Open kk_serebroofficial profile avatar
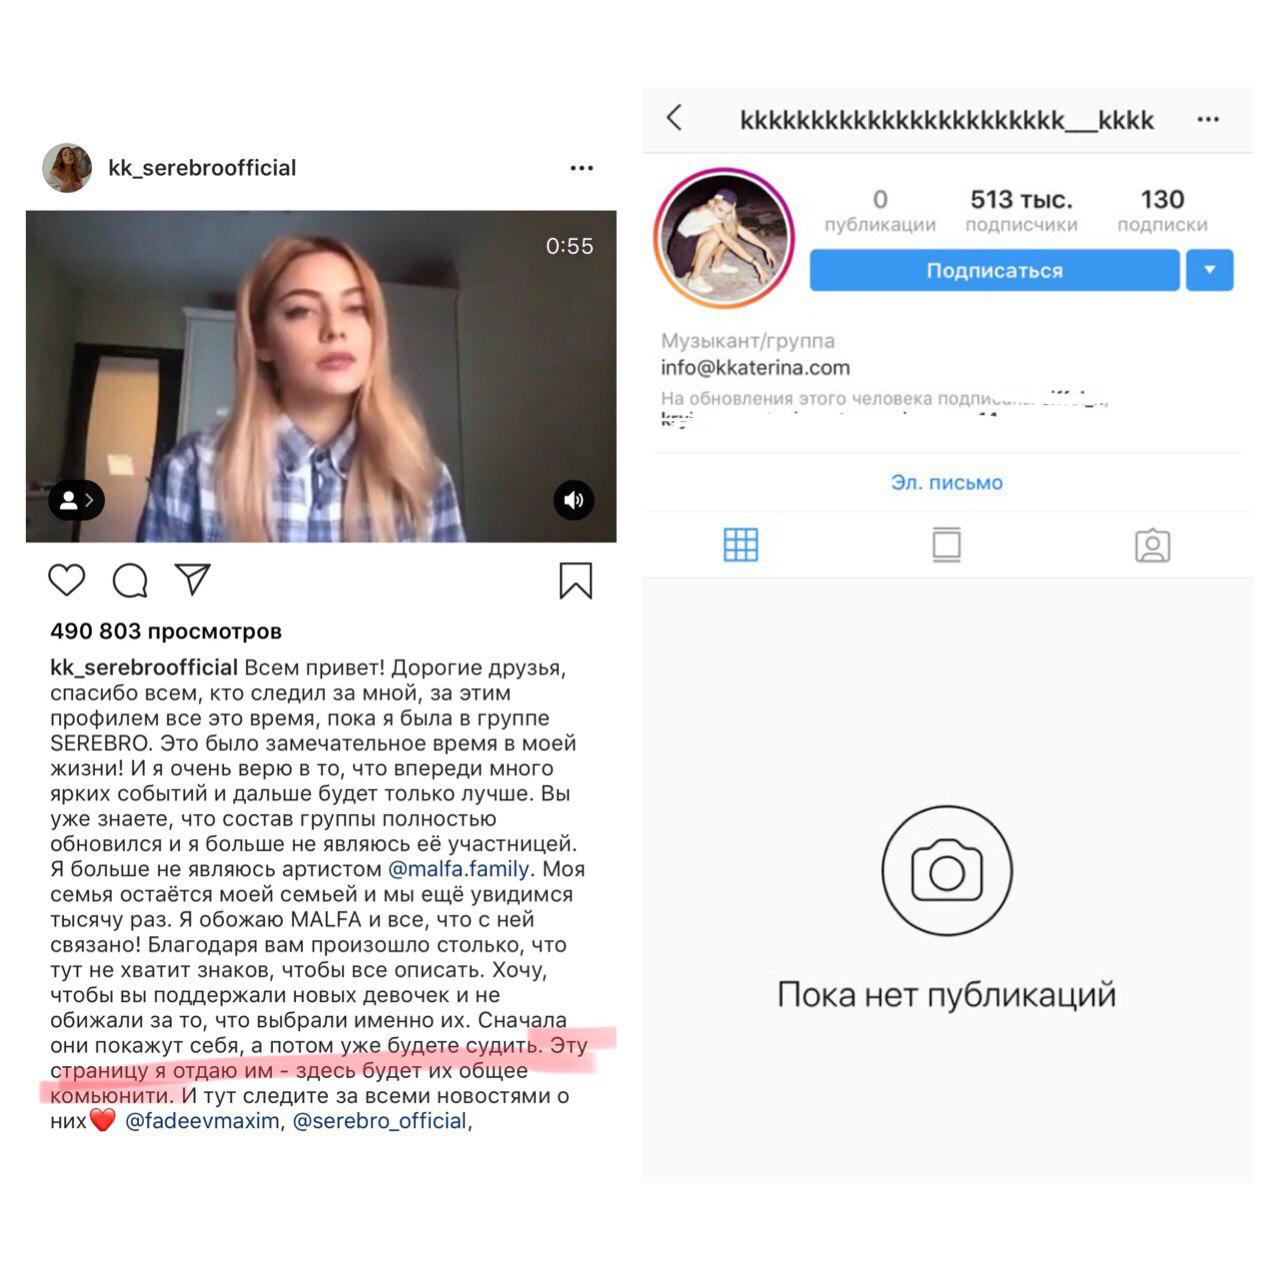 tap(67, 167)
